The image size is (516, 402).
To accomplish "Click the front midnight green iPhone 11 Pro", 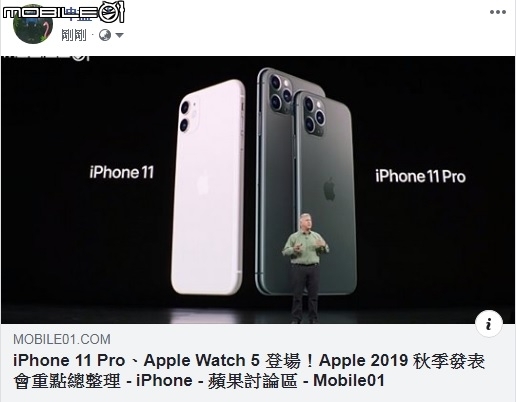I will pos(324,193).
